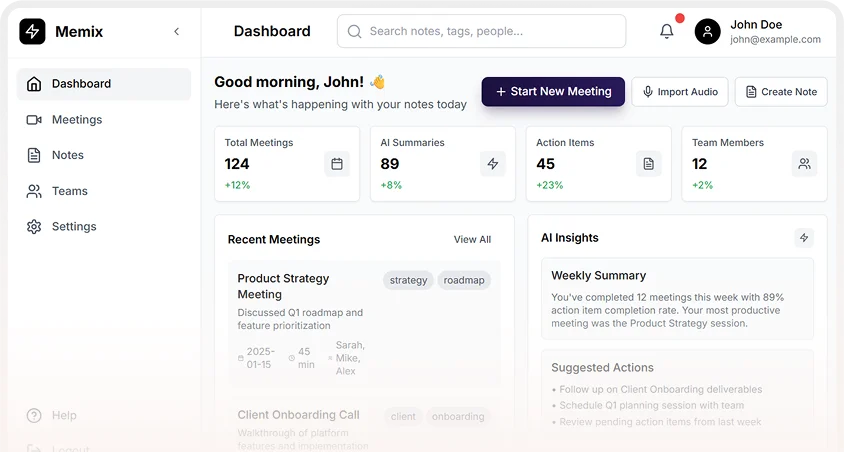The height and width of the screenshot is (452, 844).
Task: Click the calendar icon in Total Meetings card
Action: [x=337, y=164]
